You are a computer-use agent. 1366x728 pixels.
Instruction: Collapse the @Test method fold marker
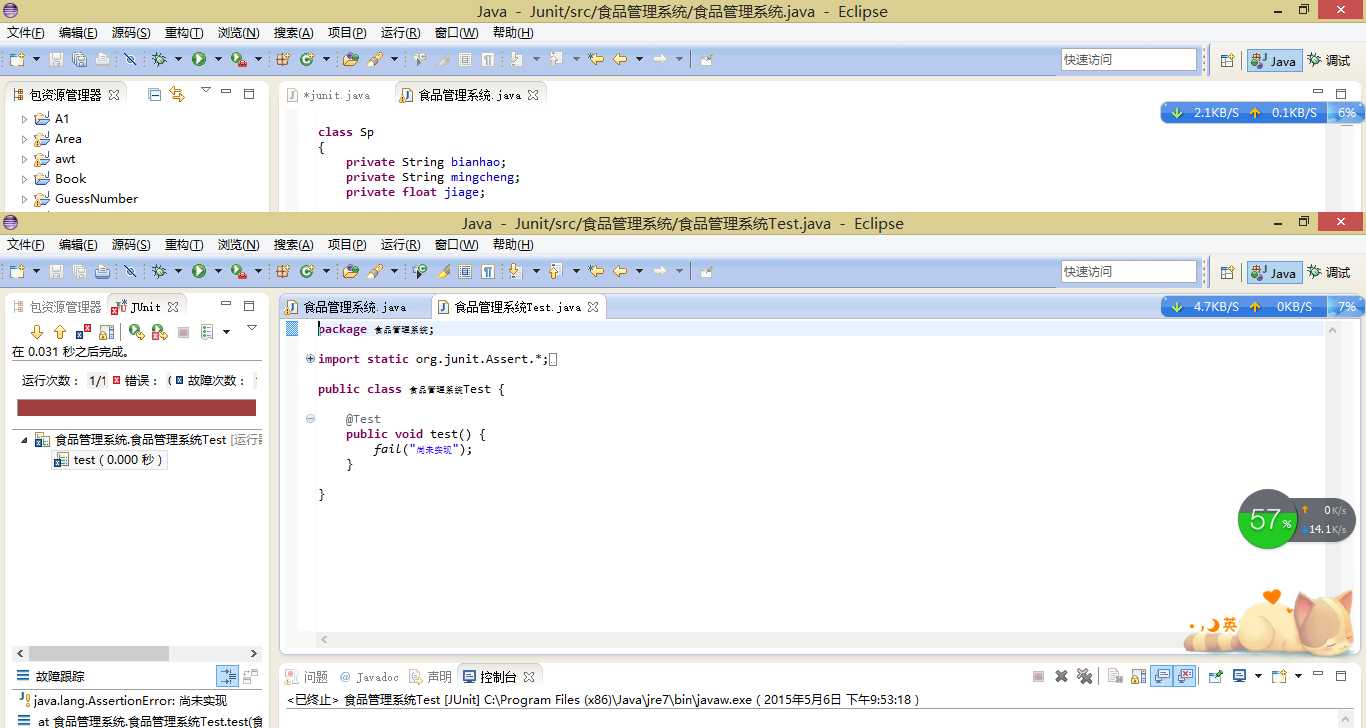pyautogui.click(x=310, y=419)
